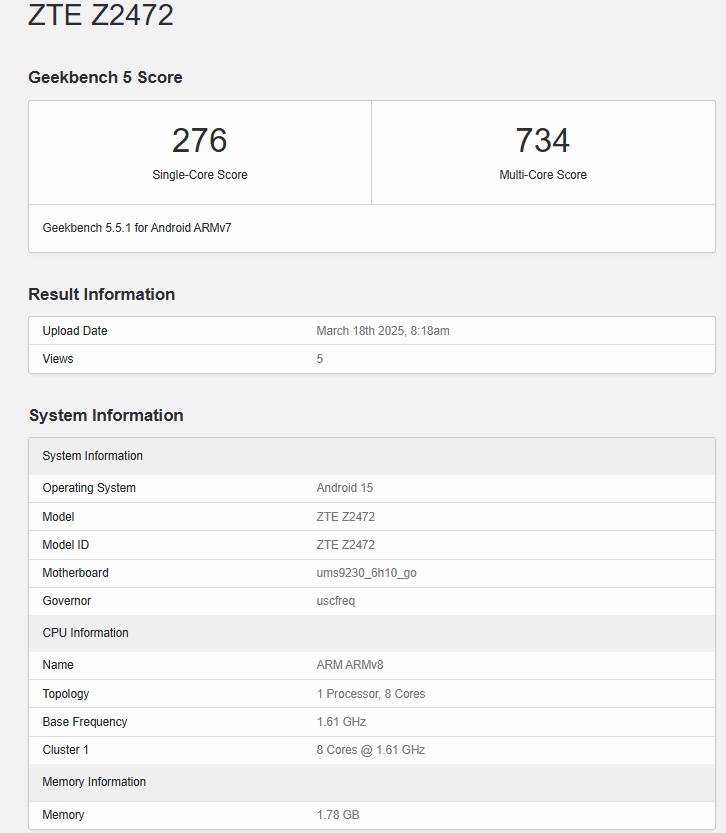Viewport: 726px width, 833px height.
Task: Click the Name row label
Action: pyautogui.click(x=58, y=665)
